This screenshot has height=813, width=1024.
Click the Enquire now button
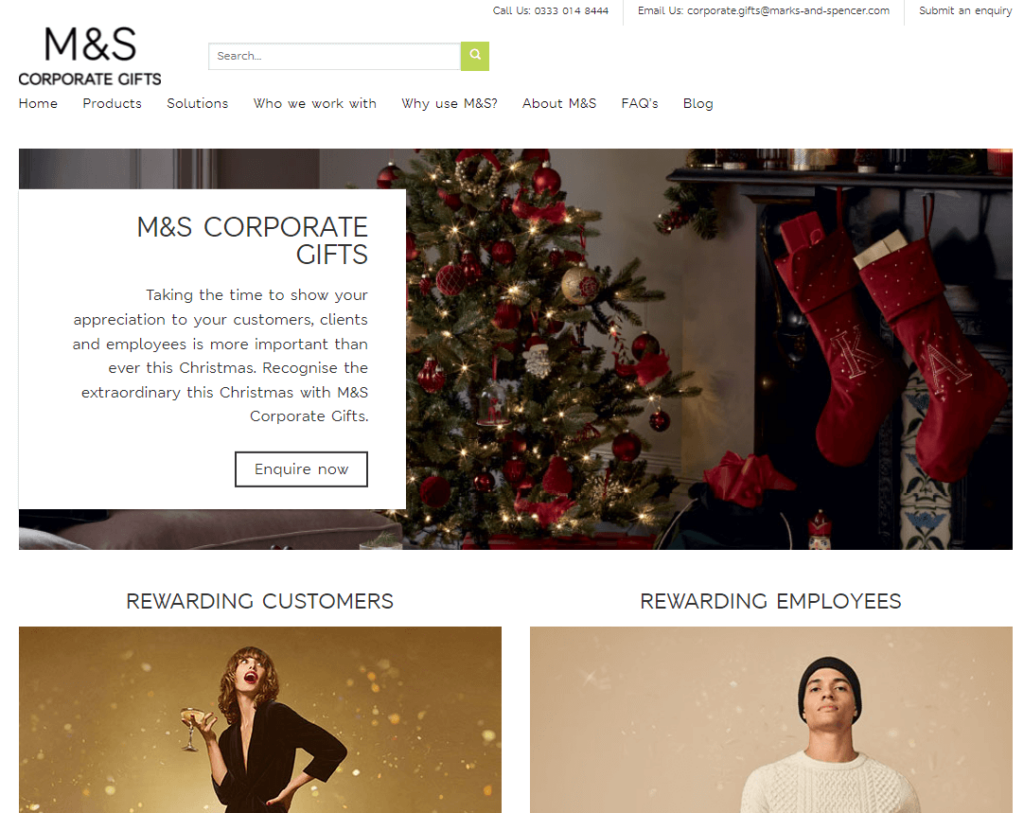(x=301, y=469)
